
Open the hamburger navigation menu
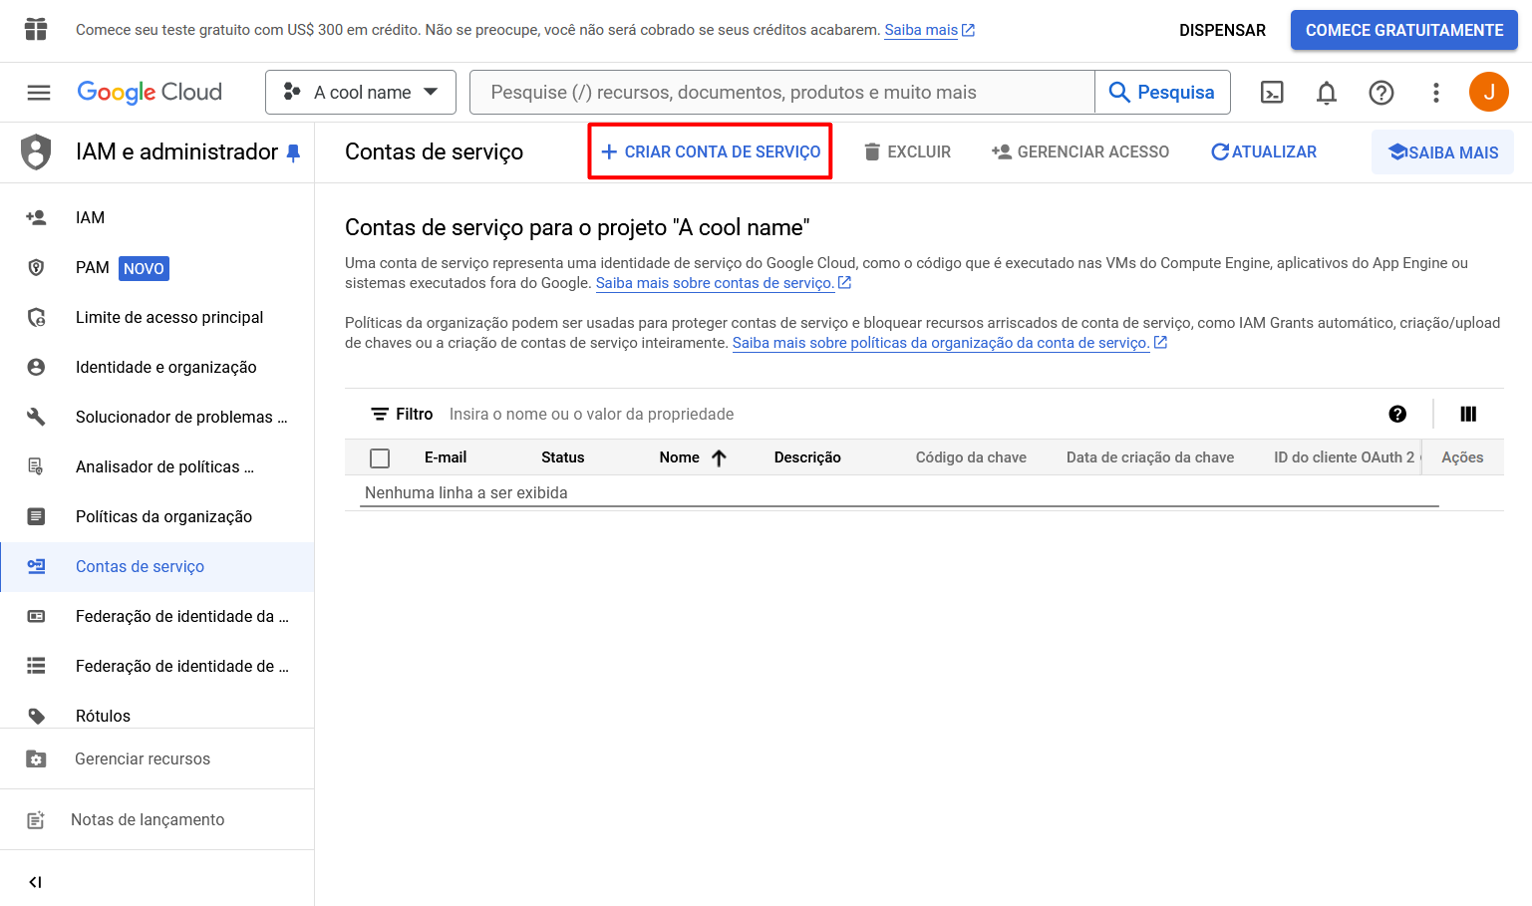[x=38, y=93]
